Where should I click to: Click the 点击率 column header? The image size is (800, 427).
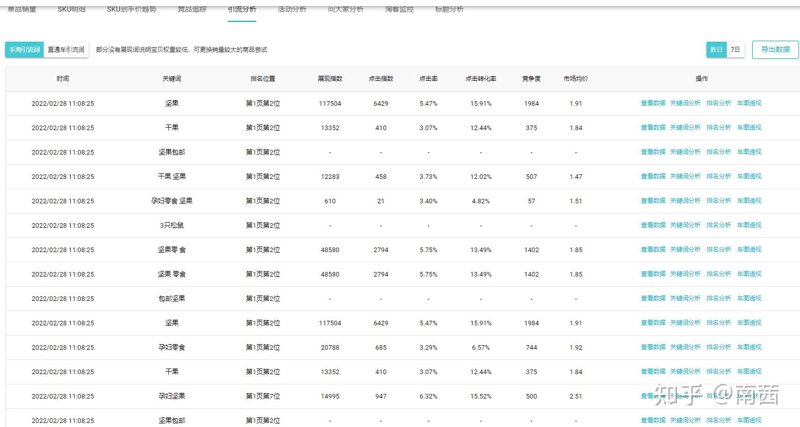point(428,79)
